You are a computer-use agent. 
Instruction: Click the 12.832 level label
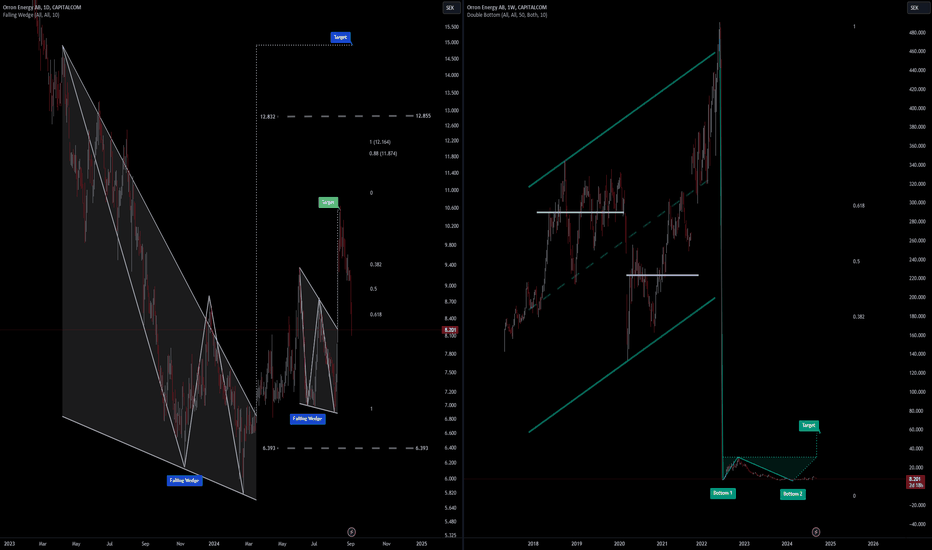click(268, 117)
